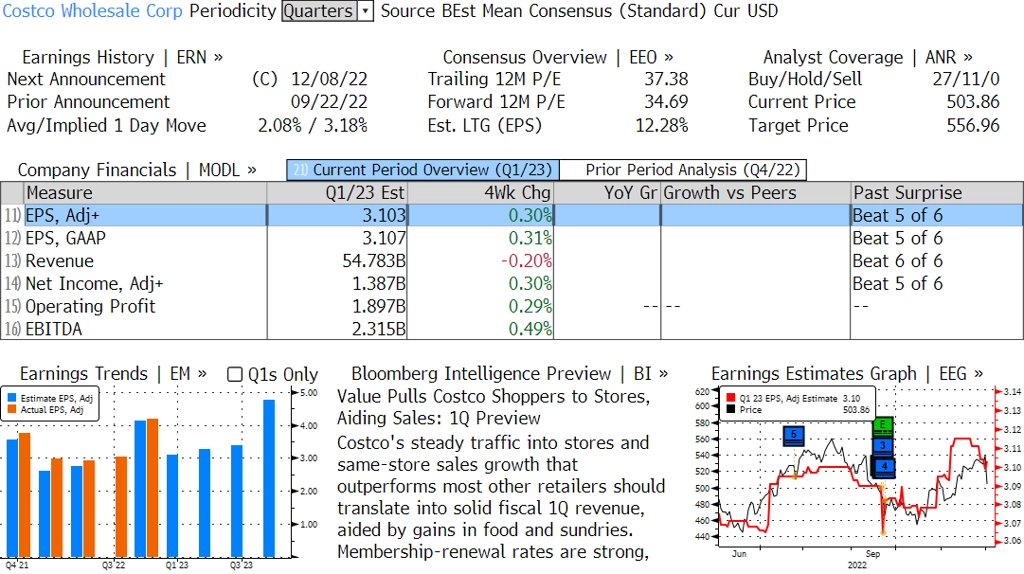Click Current Price value 503.86
This screenshot has width=1024, height=574.
pyautogui.click(x=973, y=102)
